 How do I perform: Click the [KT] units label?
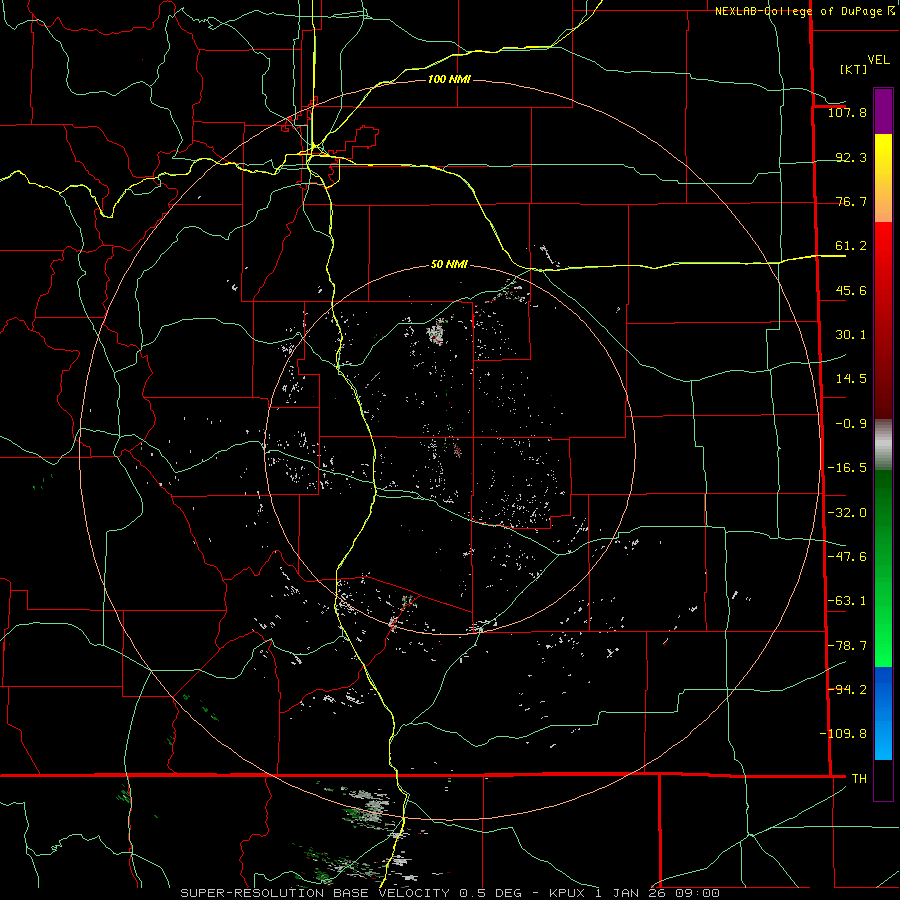point(854,69)
